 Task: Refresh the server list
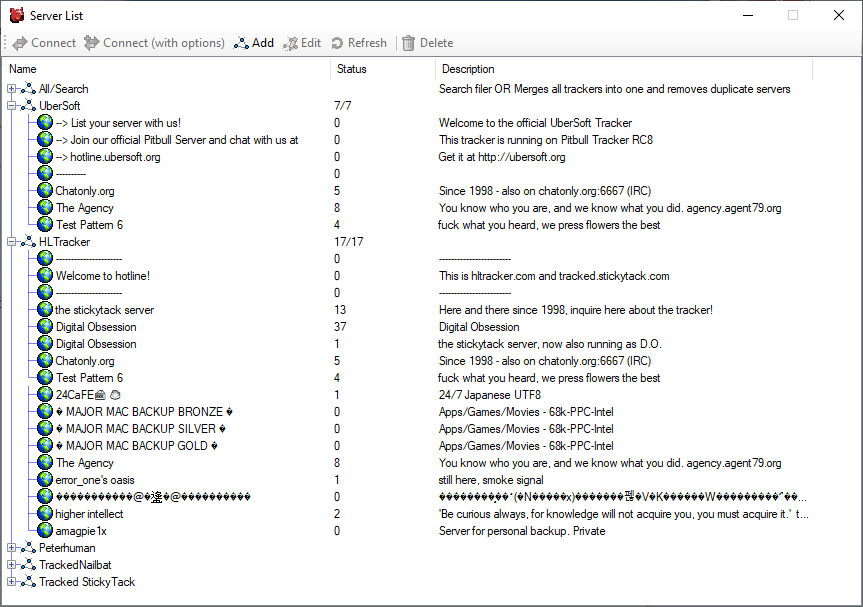click(359, 43)
